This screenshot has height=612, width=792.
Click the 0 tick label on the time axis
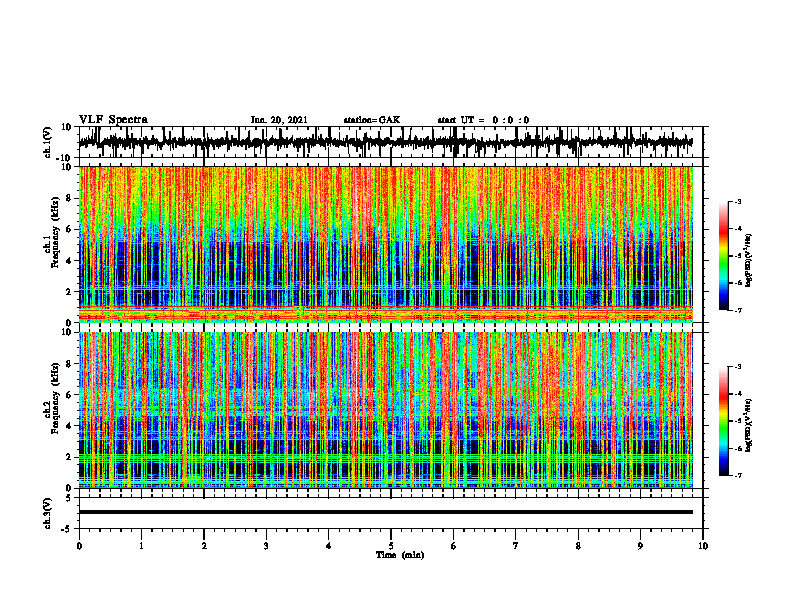[x=79, y=546]
